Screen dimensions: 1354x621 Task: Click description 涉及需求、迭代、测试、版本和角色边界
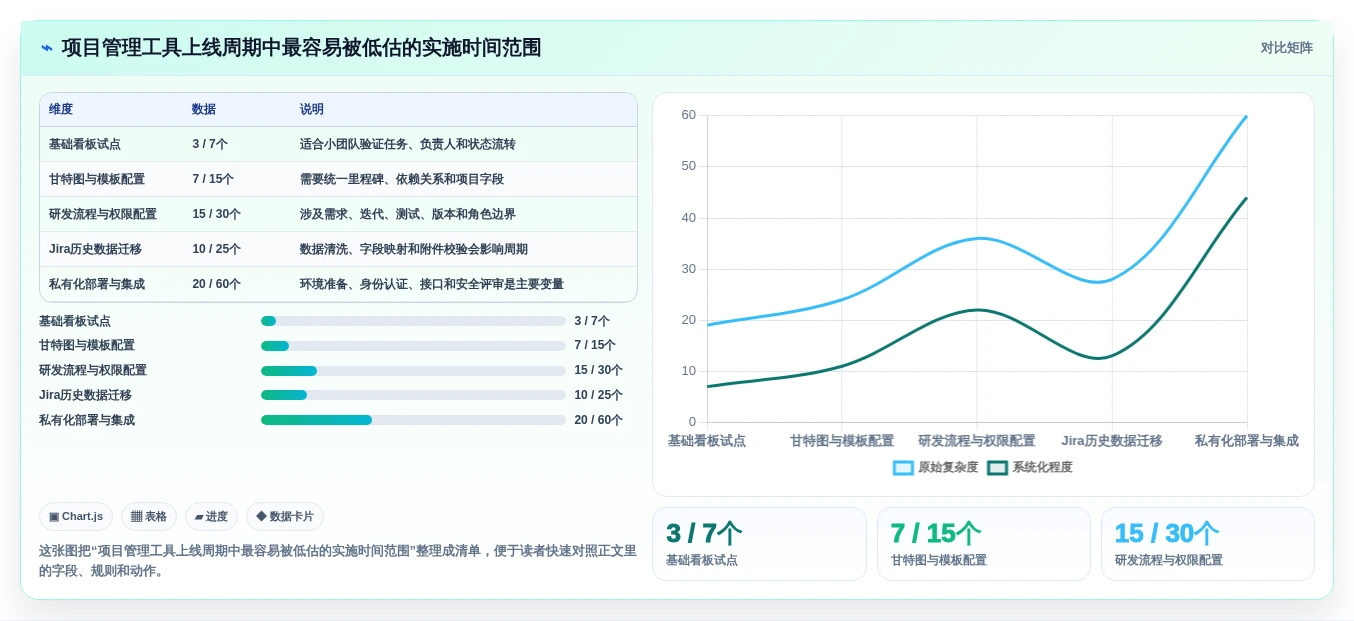408,214
